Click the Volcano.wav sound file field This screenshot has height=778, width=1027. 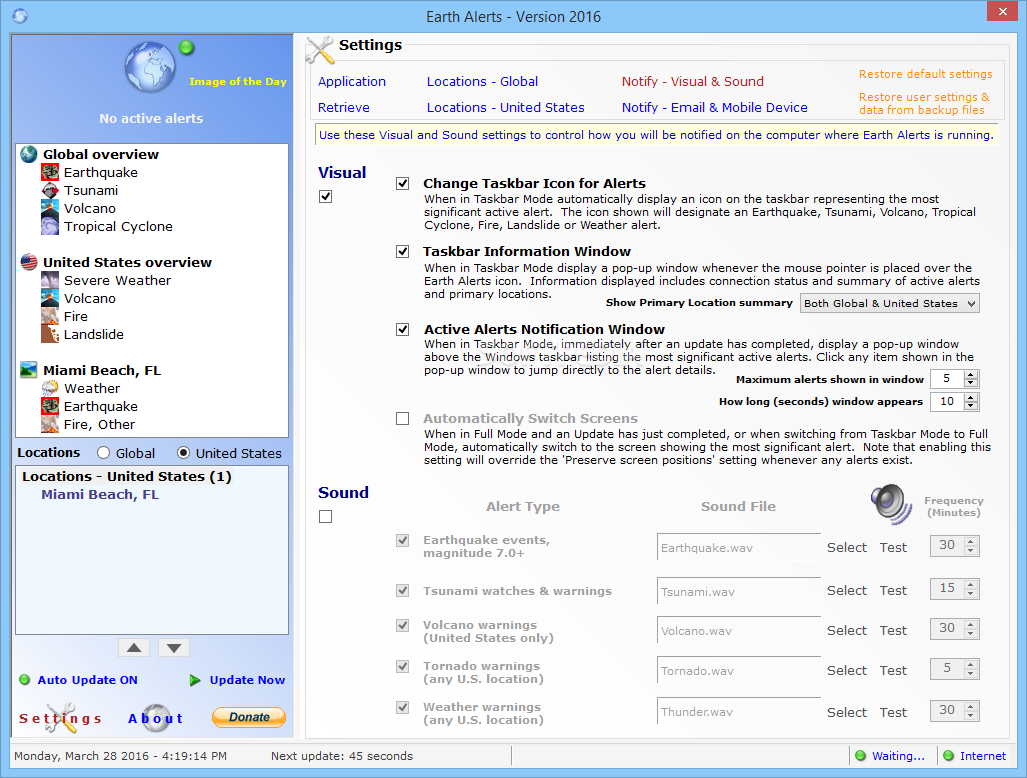click(x=738, y=631)
